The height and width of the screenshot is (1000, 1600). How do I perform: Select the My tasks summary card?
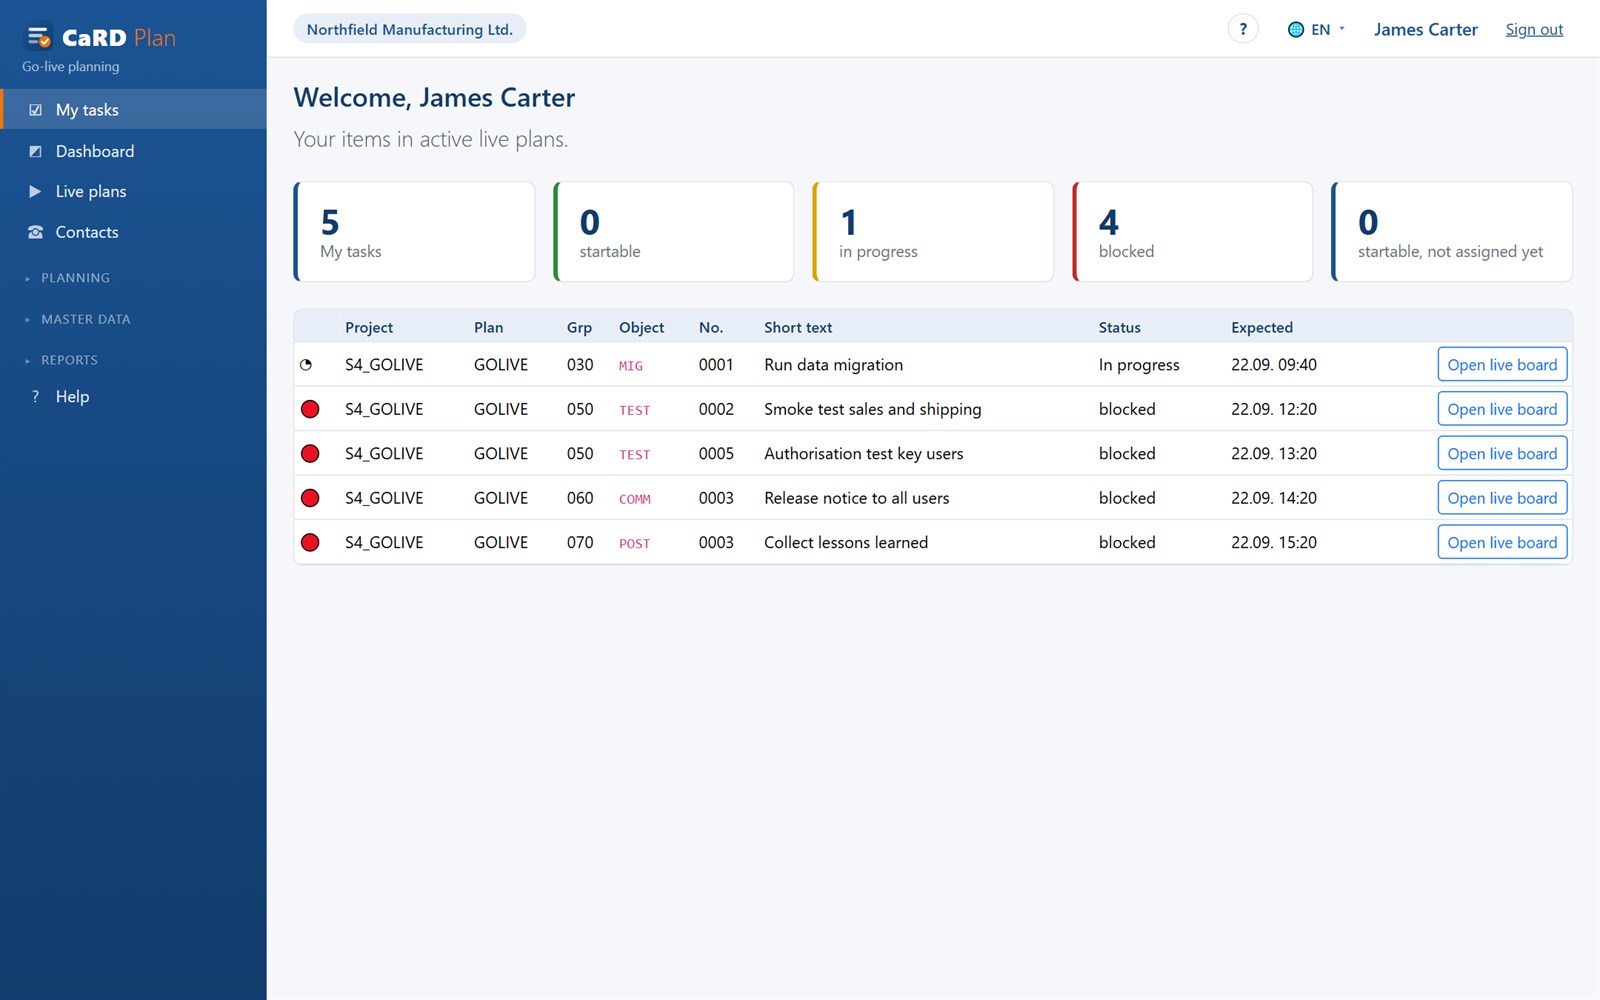[x=414, y=232]
